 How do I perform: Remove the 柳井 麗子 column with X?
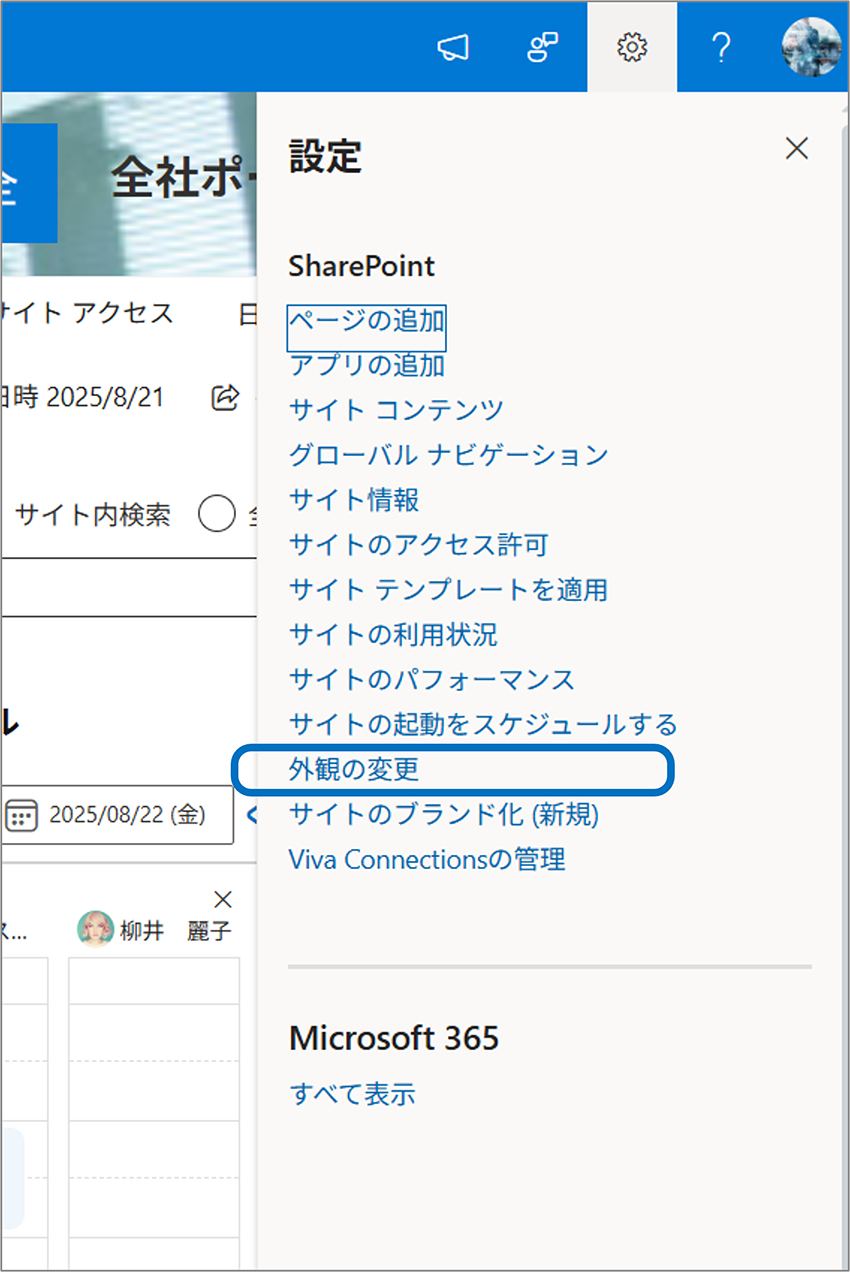[x=223, y=898]
